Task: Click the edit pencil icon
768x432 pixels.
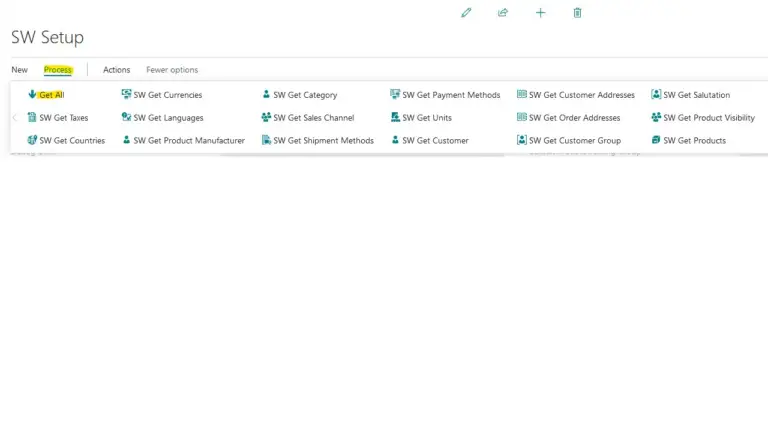Action: point(466,13)
